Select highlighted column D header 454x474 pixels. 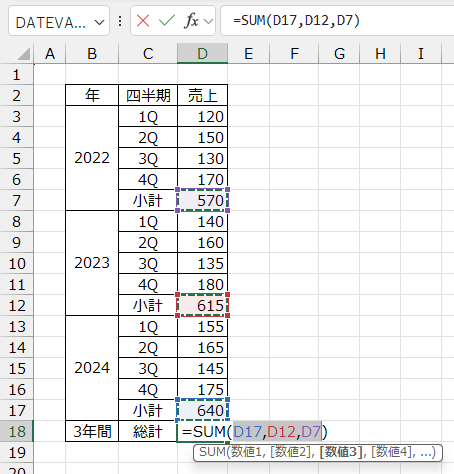[x=203, y=53]
